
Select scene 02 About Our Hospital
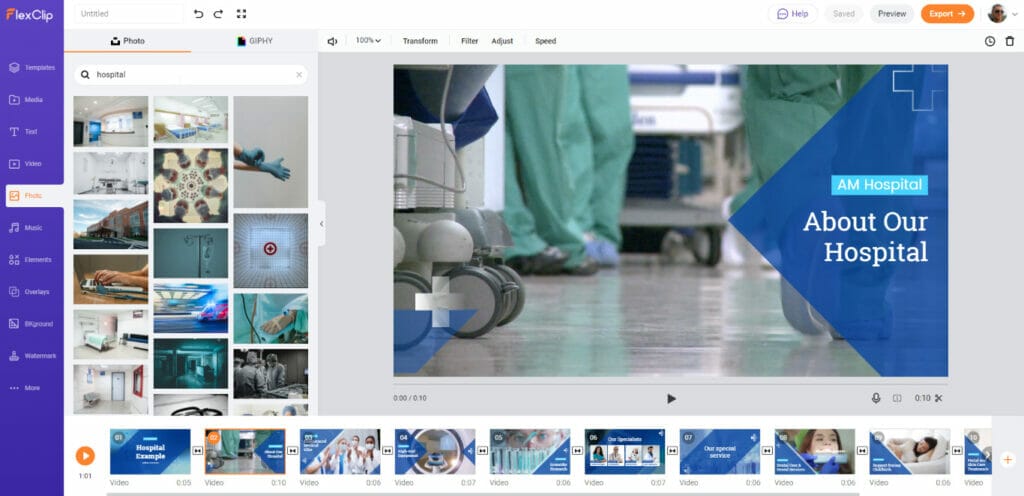tap(245, 452)
